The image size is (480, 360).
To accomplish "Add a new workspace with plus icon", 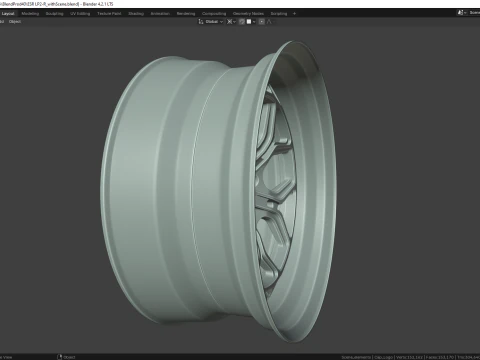I will click(294, 14).
